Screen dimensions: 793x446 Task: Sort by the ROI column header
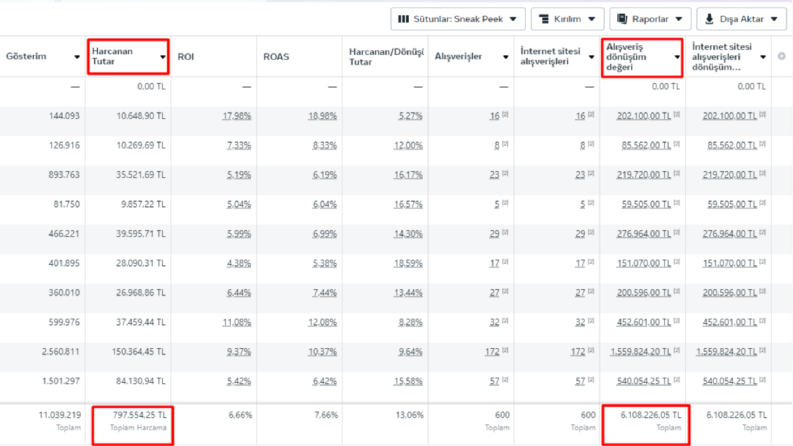pos(186,57)
